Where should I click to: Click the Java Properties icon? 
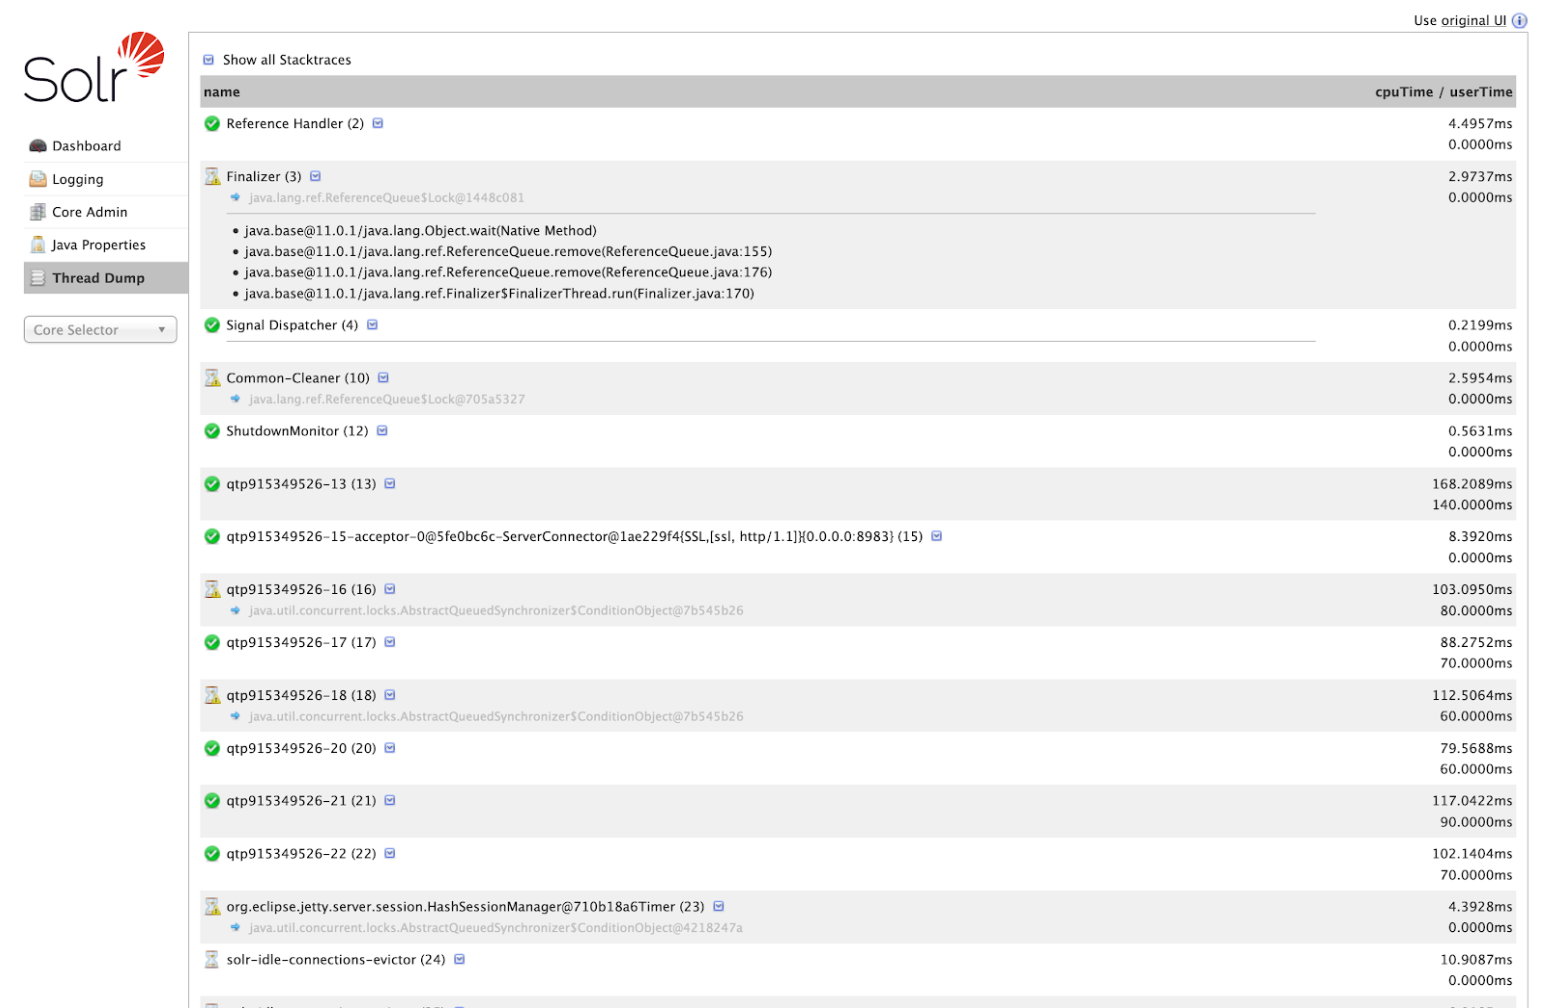click(38, 245)
